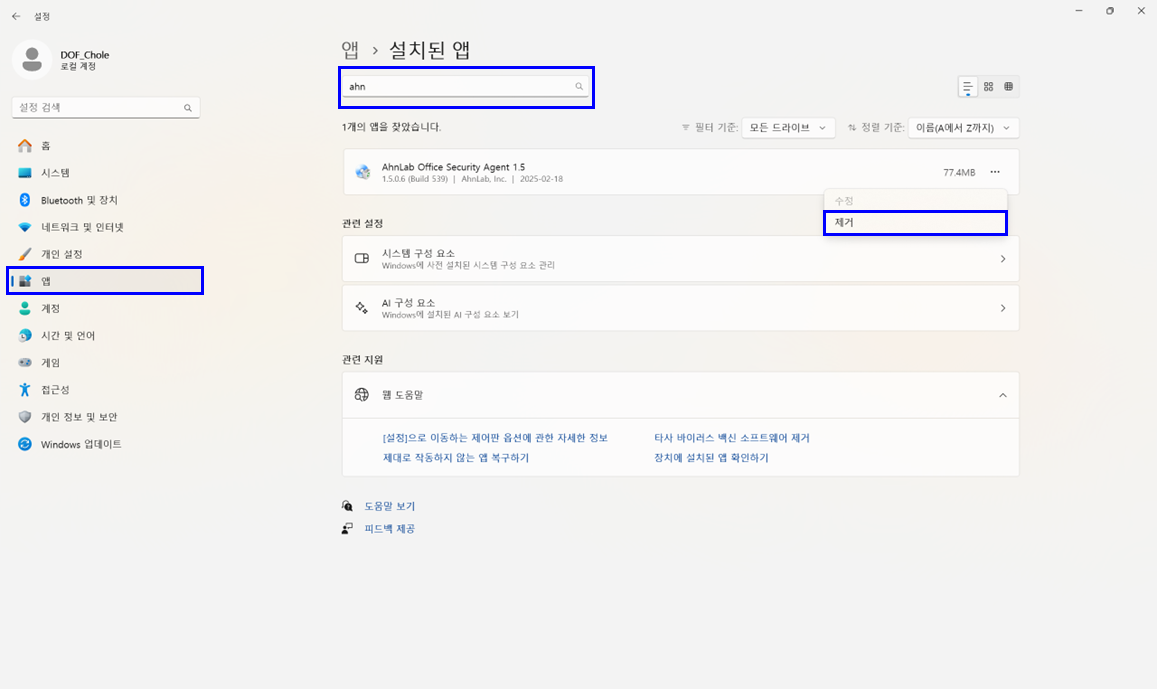Click the back arrow in Settings header

[16, 16]
